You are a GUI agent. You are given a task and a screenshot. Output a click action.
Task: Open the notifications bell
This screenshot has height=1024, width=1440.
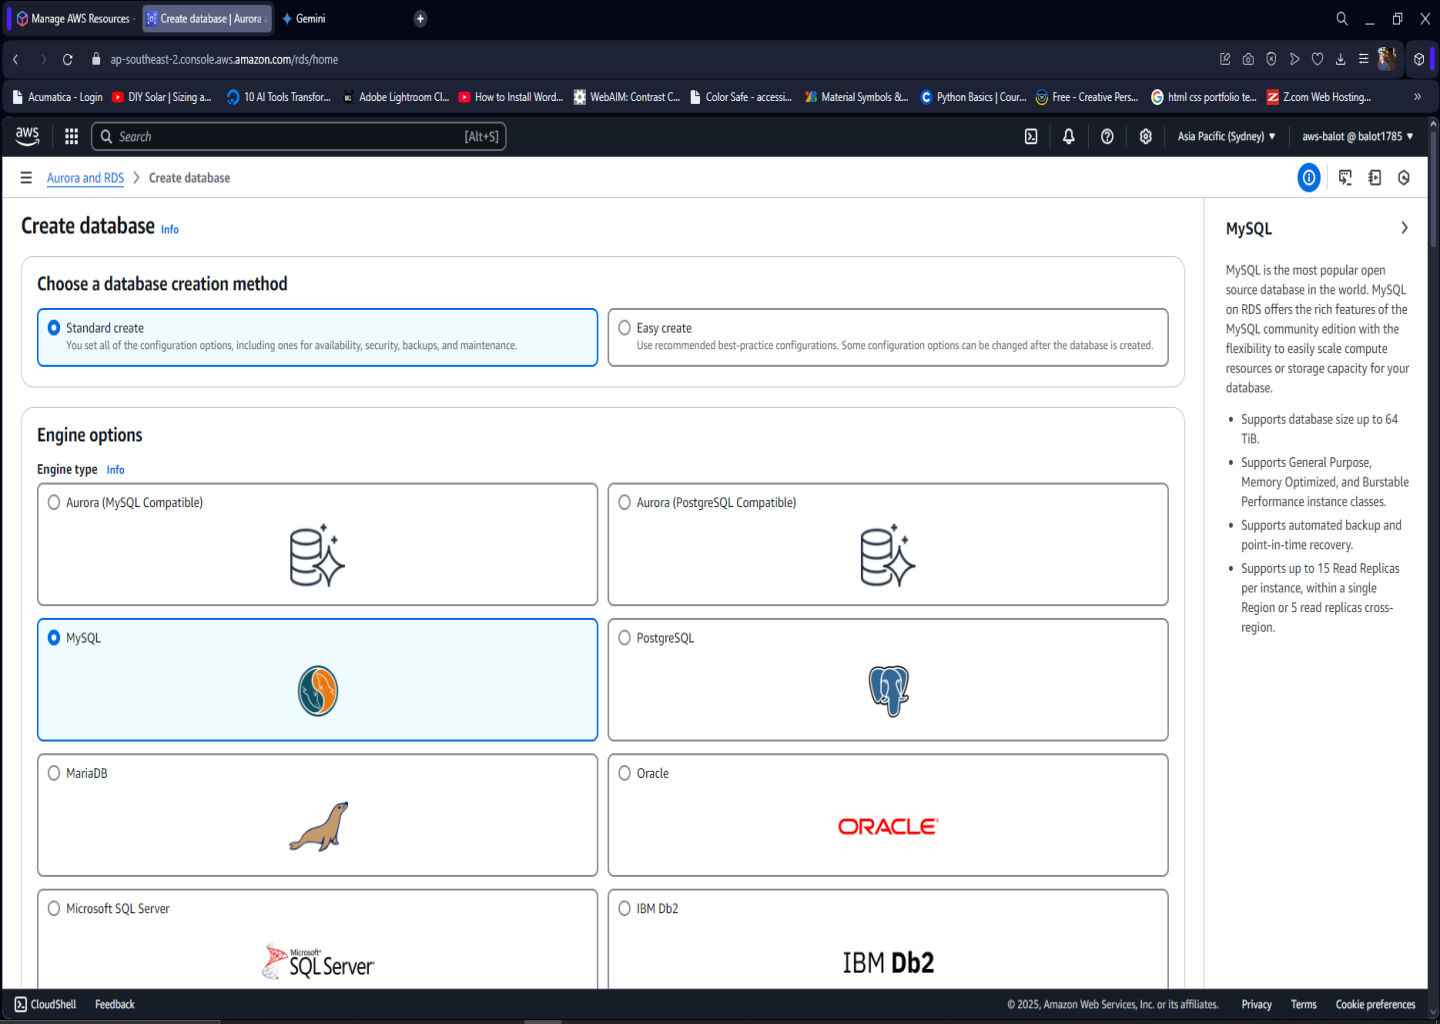point(1069,137)
